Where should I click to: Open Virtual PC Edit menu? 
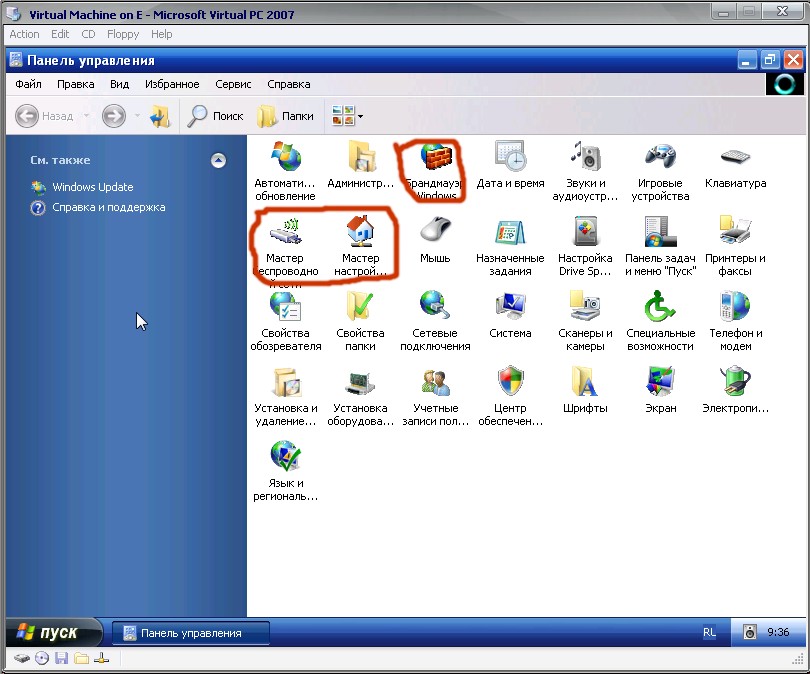[x=60, y=34]
